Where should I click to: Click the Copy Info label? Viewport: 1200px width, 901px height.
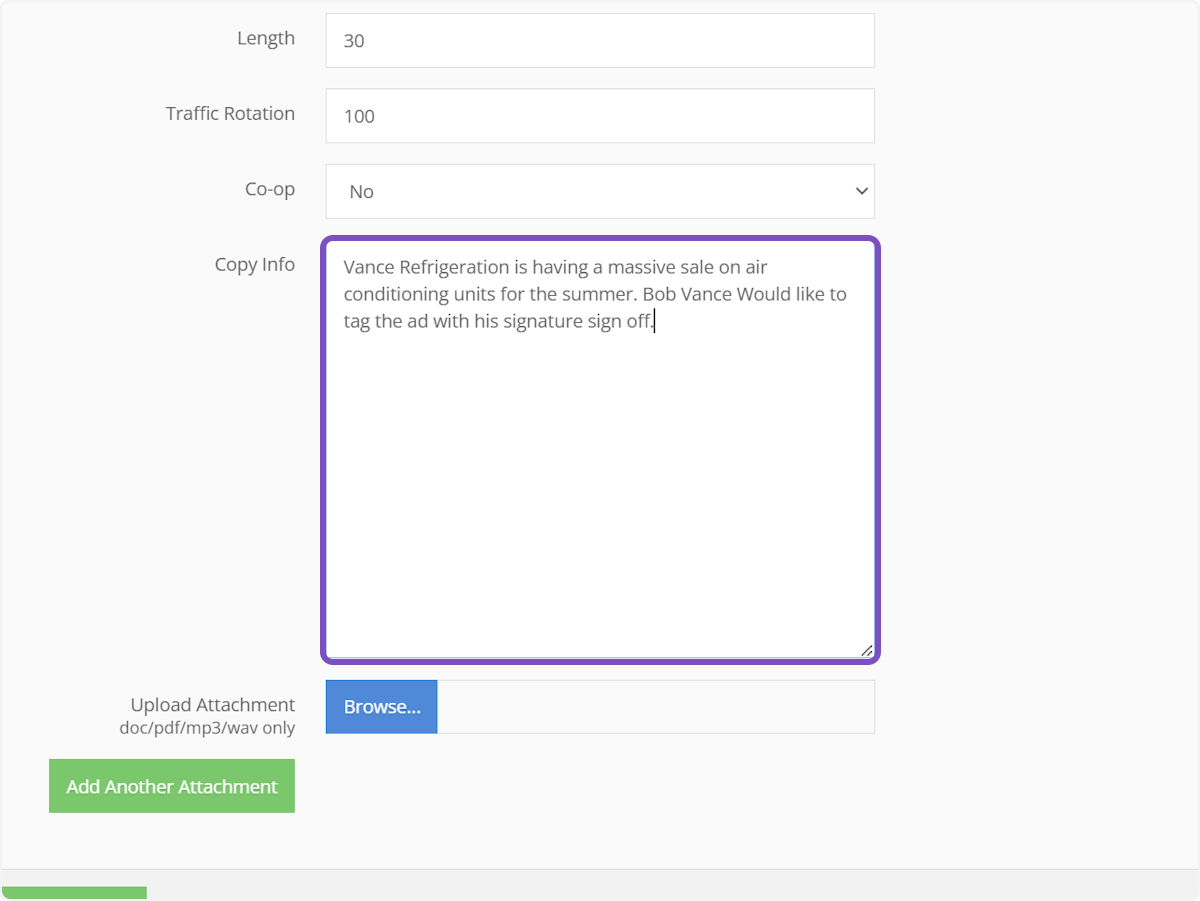[x=254, y=265]
